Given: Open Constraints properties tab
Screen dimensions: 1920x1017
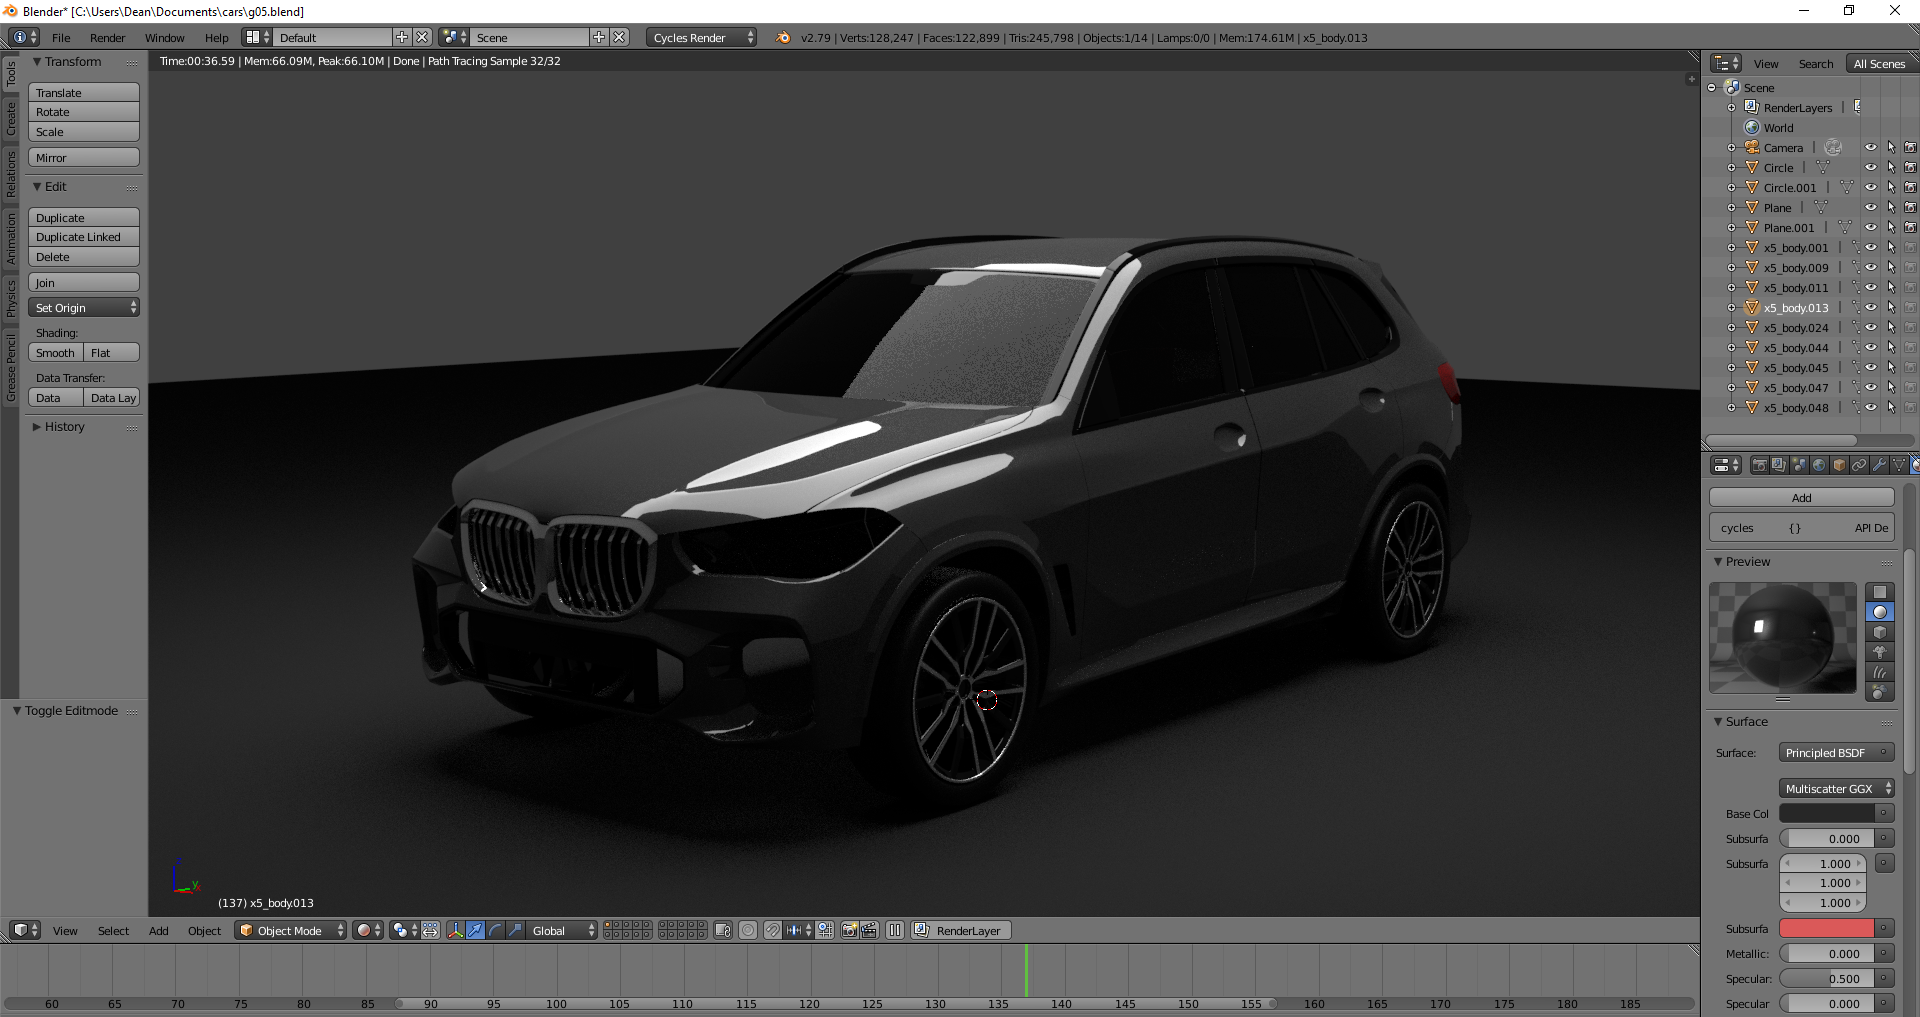Looking at the screenshot, I should (x=1860, y=465).
